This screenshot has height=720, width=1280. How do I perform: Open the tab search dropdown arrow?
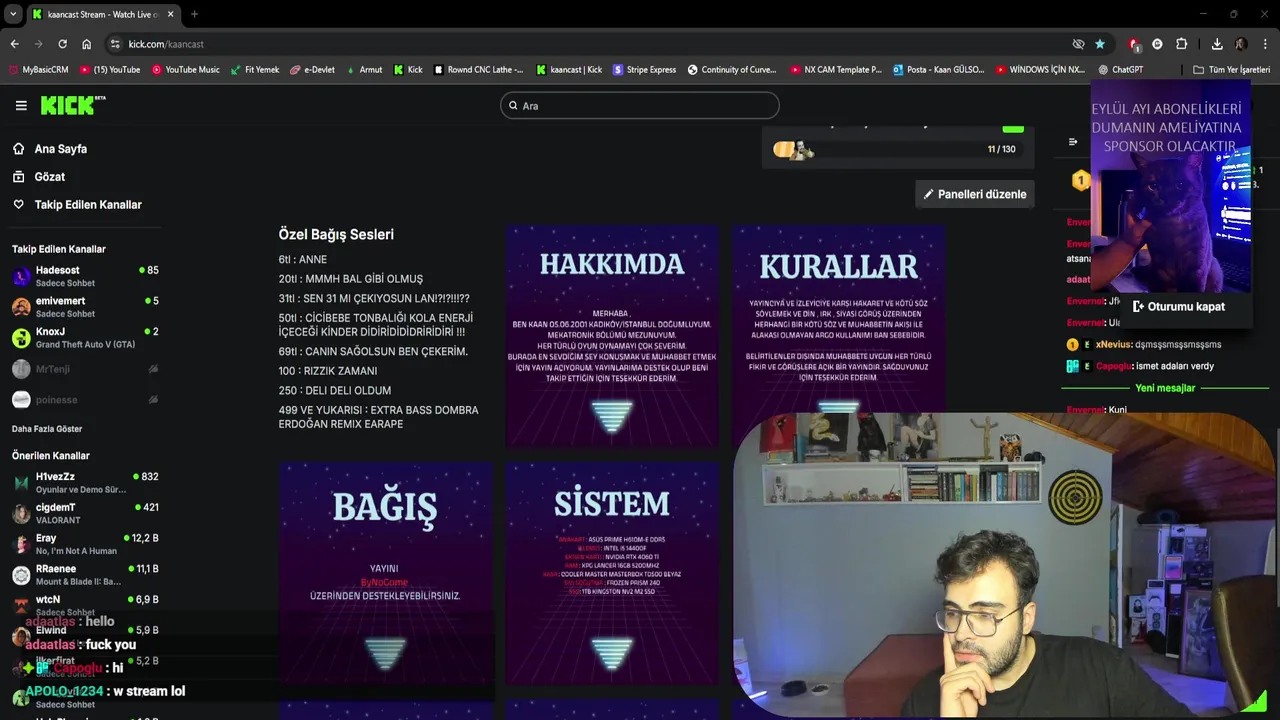[x=12, y=14]
